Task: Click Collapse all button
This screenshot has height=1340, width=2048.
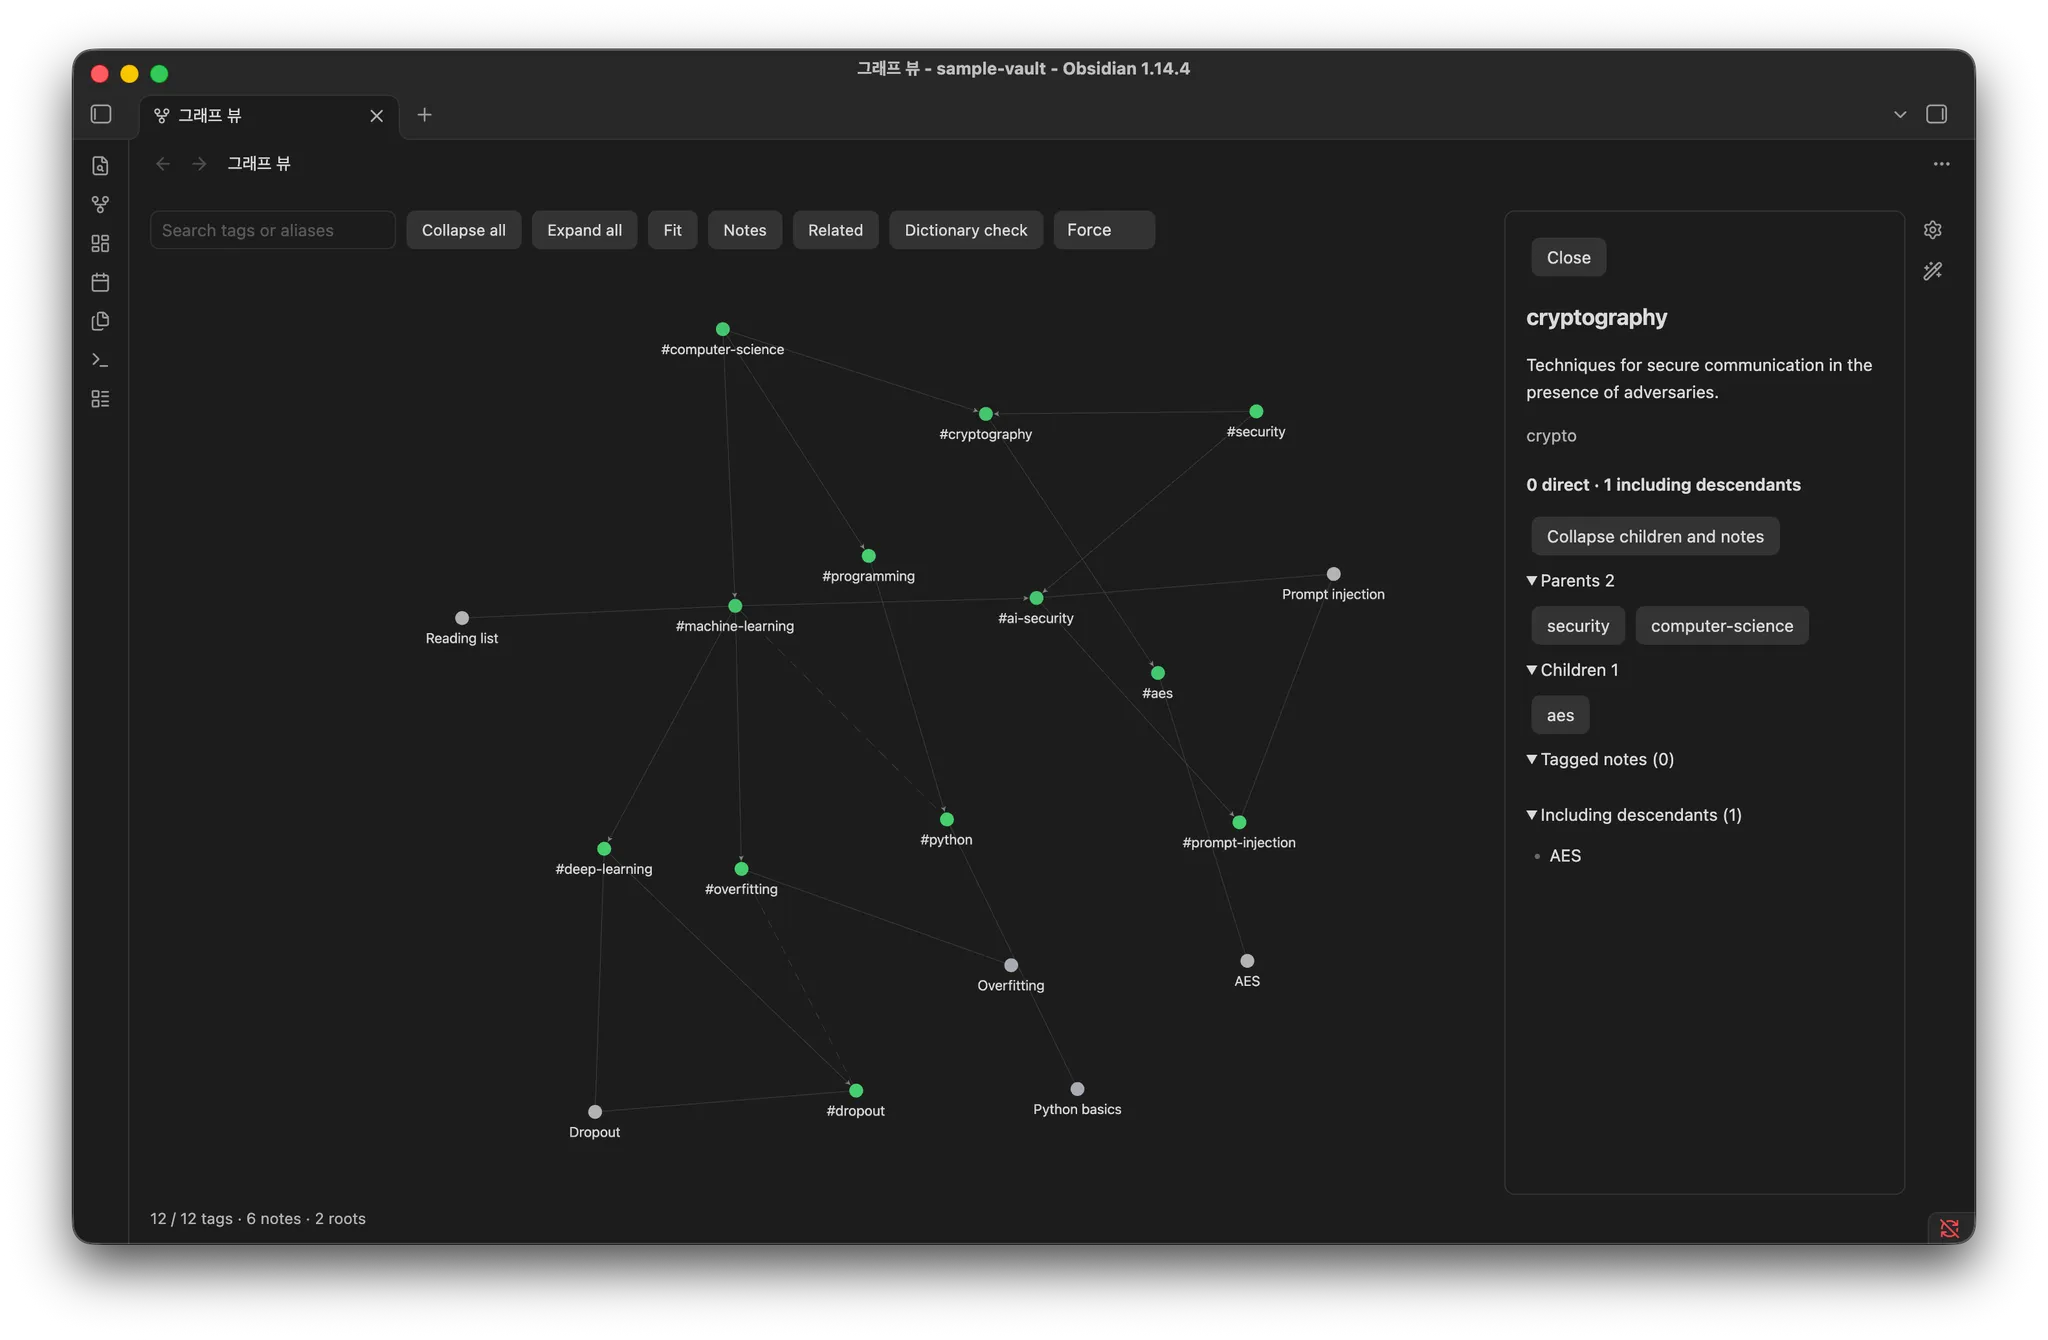Action: (463, 230)
